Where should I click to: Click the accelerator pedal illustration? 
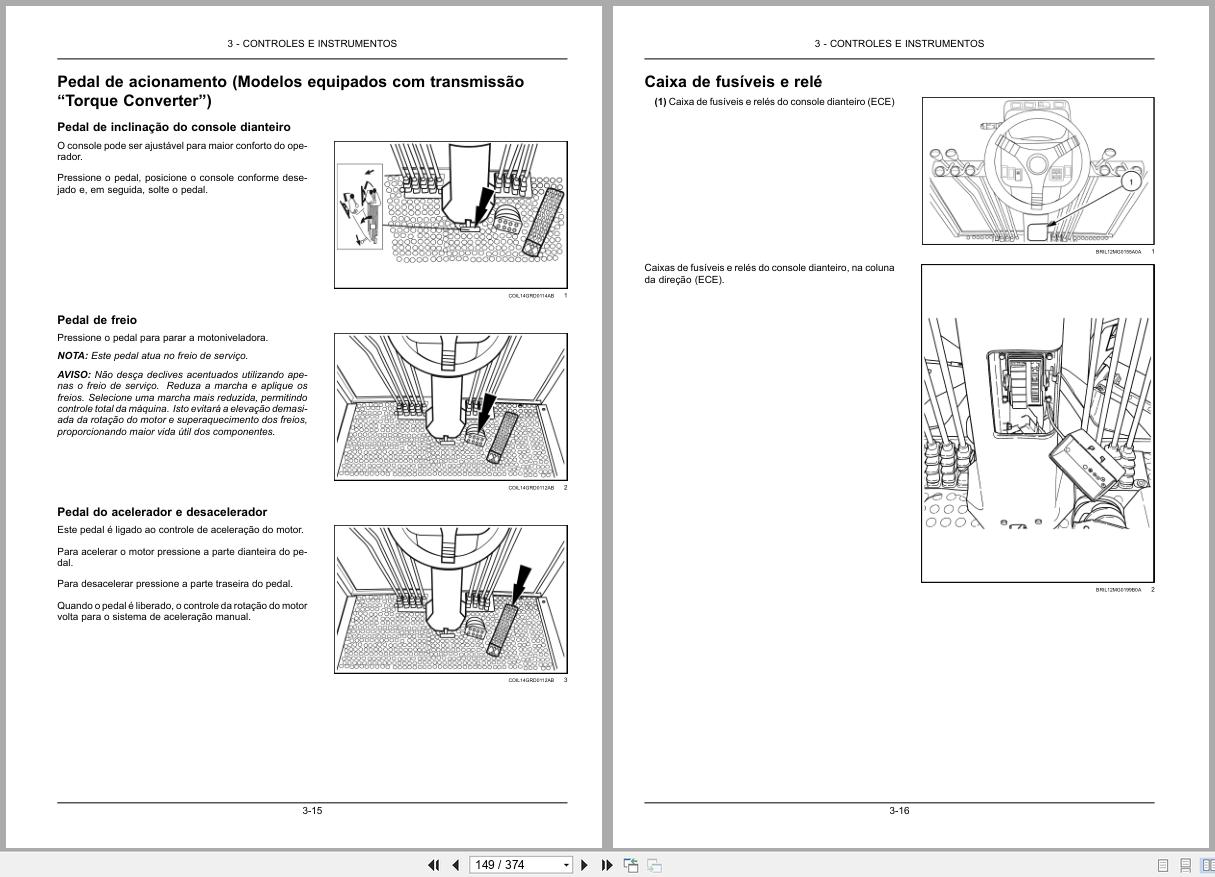pyautogui.click(x=451, y=599)
